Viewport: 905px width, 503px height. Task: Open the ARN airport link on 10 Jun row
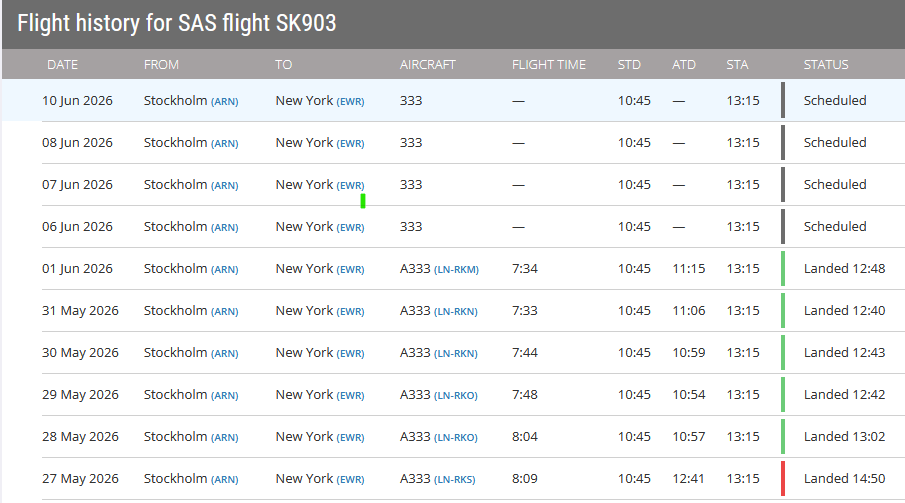(x=225, y=102)
